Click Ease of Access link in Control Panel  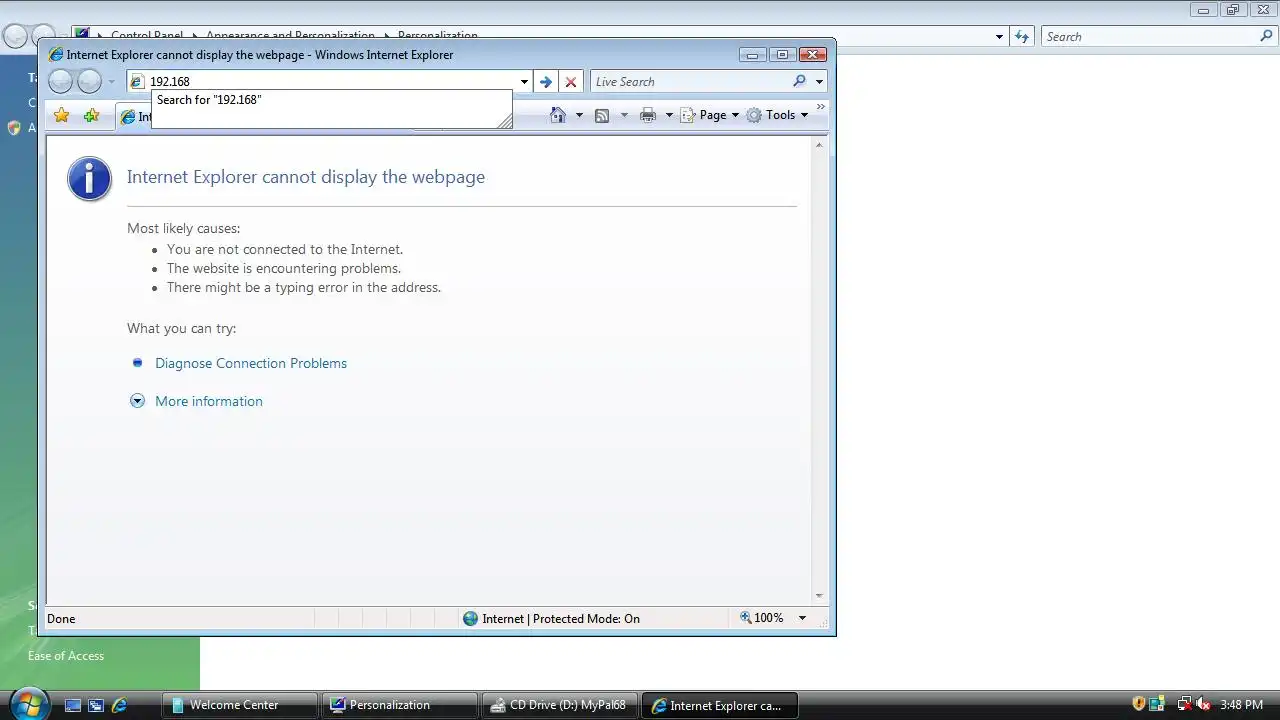[66, 656]
